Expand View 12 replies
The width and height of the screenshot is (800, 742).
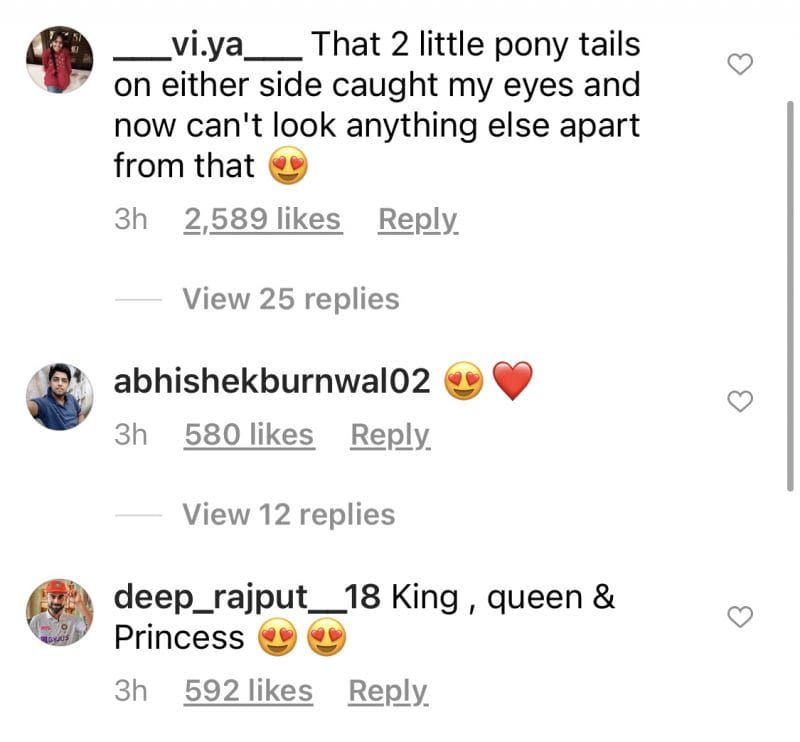pos(288,515)
